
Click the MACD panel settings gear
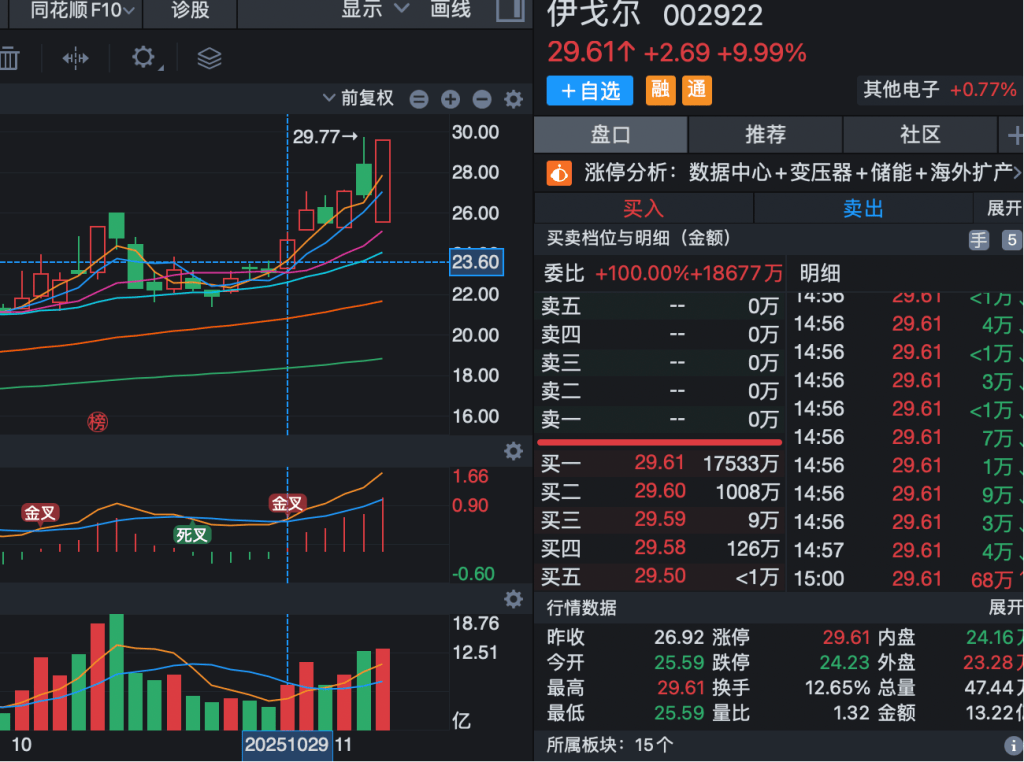(513, 452)
